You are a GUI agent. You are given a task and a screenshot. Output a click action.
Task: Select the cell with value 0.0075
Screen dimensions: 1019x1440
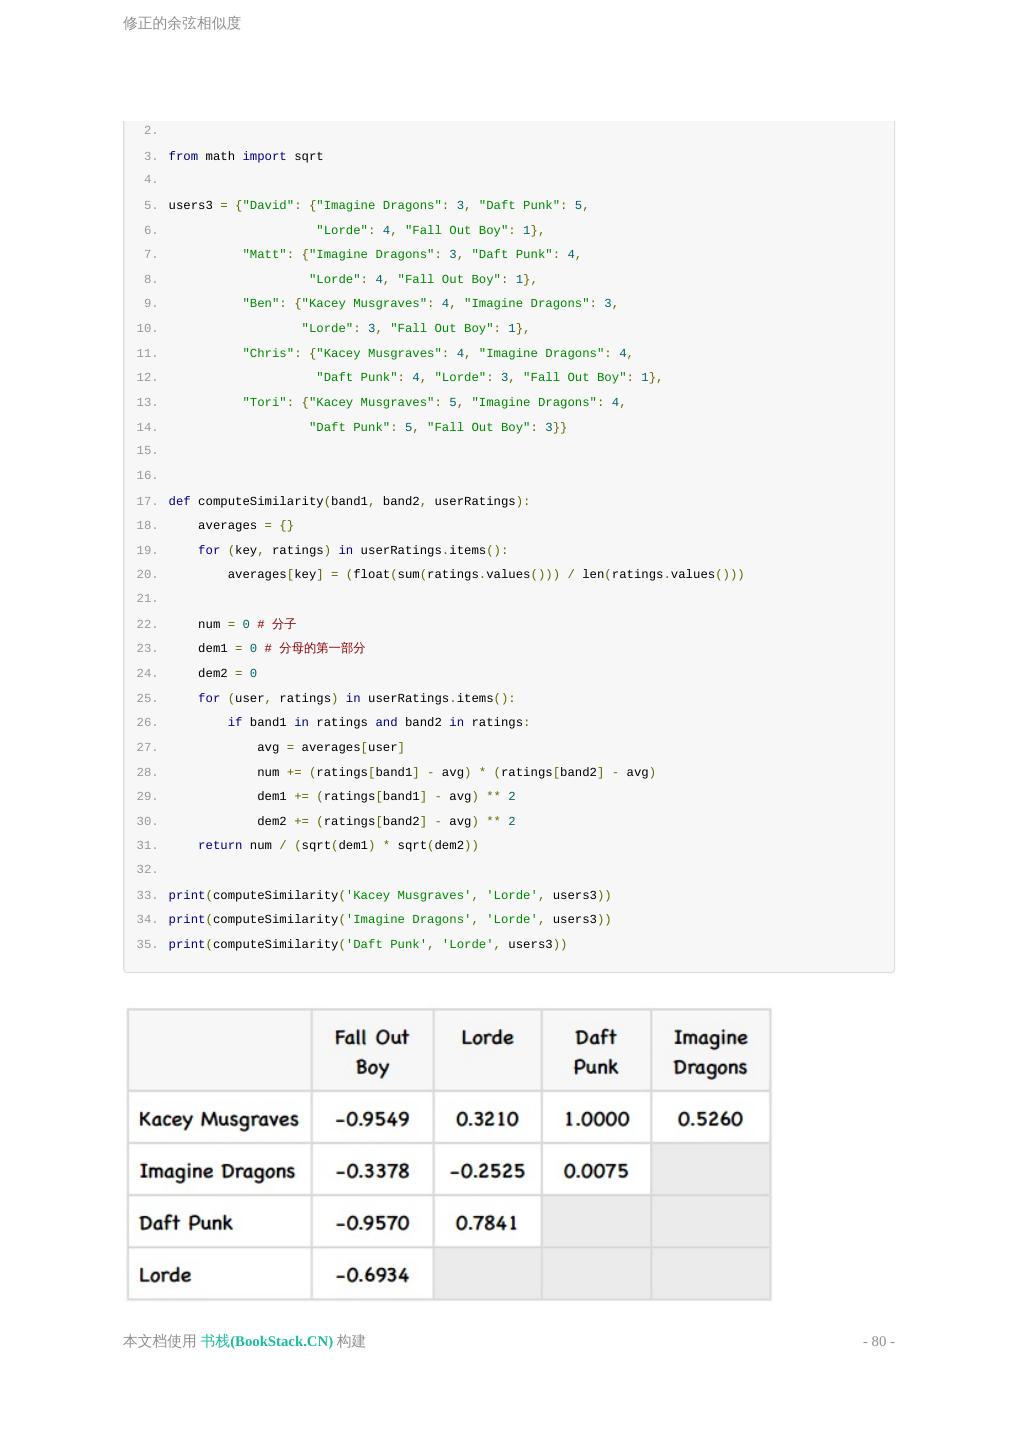click(596, 1171)
